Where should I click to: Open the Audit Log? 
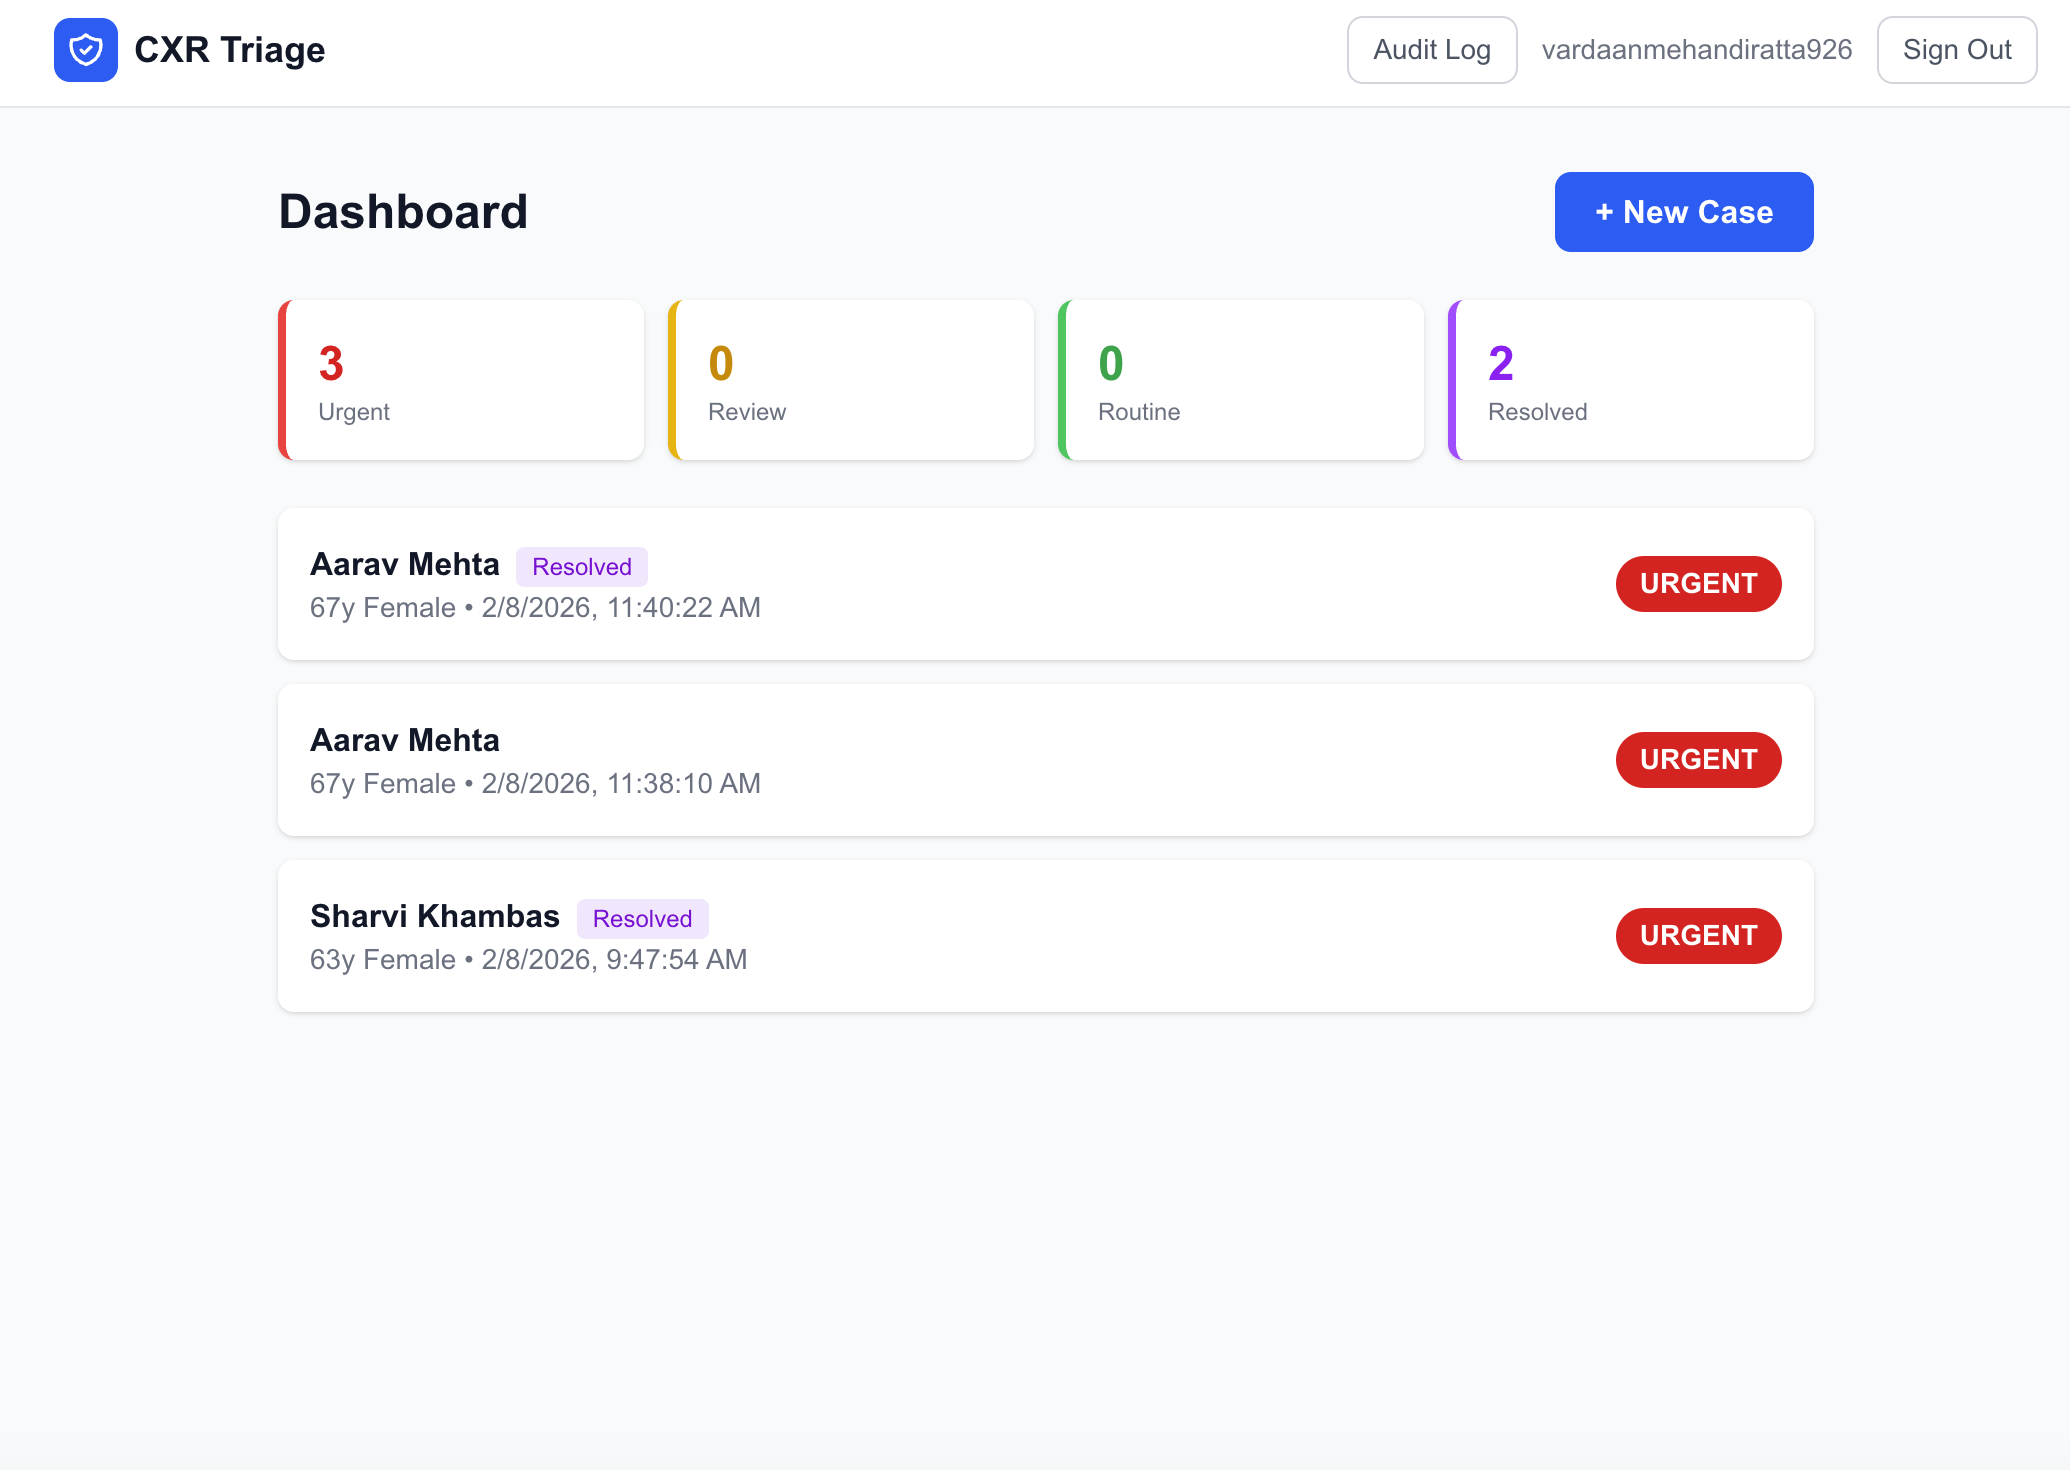point(1431,50)
